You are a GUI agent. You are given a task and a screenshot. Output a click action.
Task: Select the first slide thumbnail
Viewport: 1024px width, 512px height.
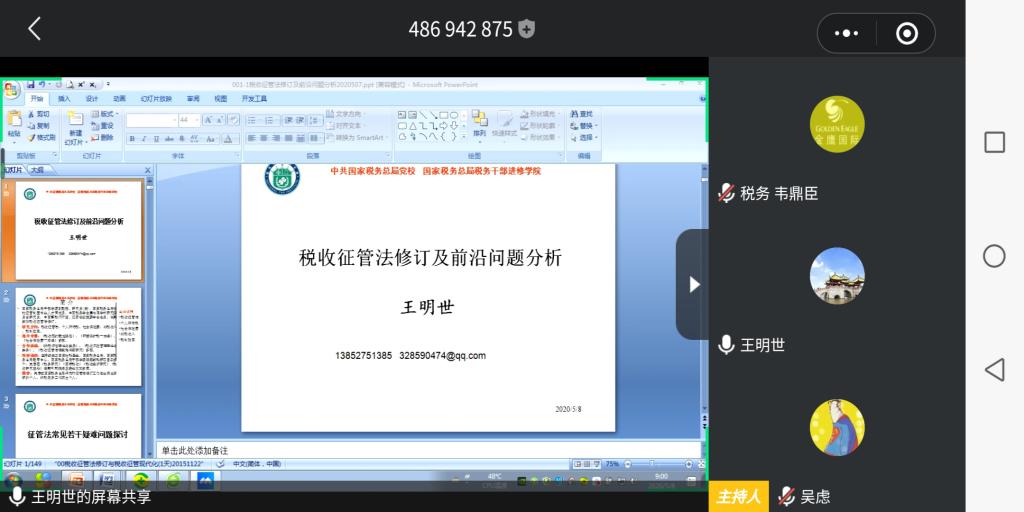77,230
